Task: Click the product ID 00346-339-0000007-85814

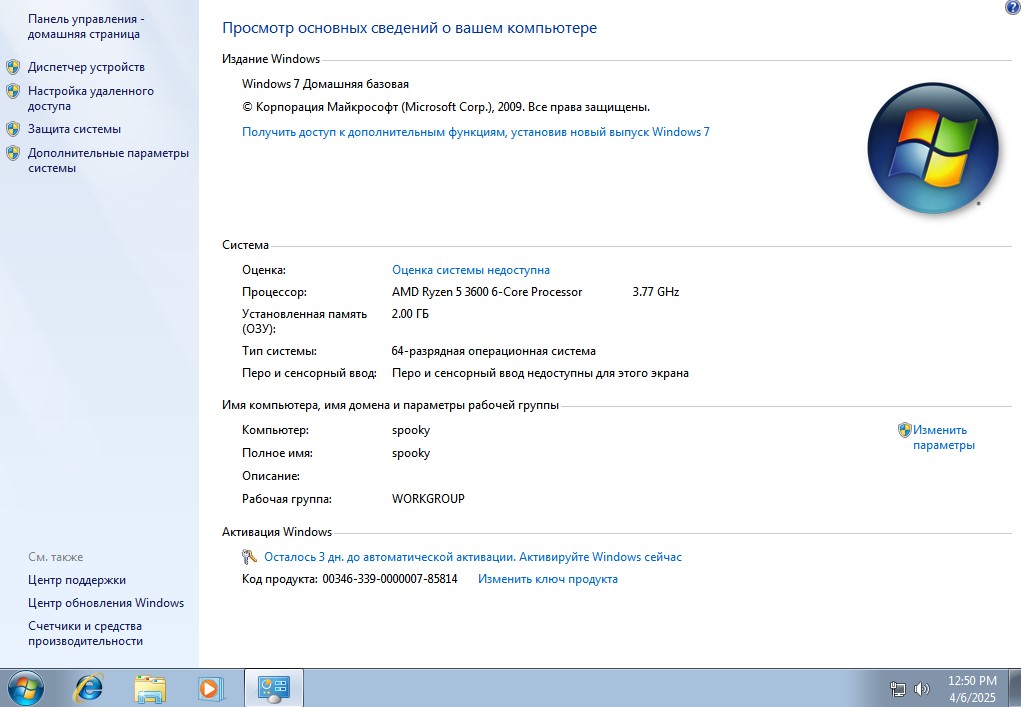Action: 390,579
